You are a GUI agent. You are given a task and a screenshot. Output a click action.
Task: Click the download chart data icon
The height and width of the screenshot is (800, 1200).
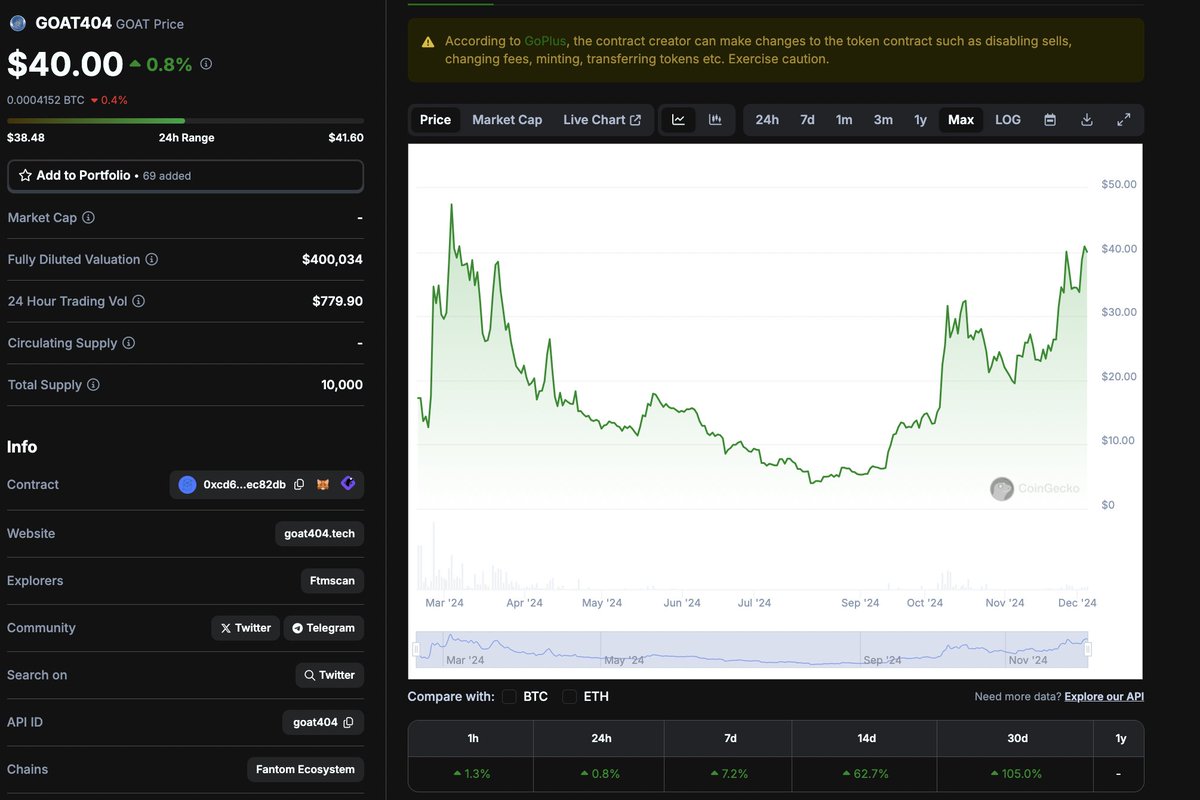pyautogui.click(x=1087, y=120)
